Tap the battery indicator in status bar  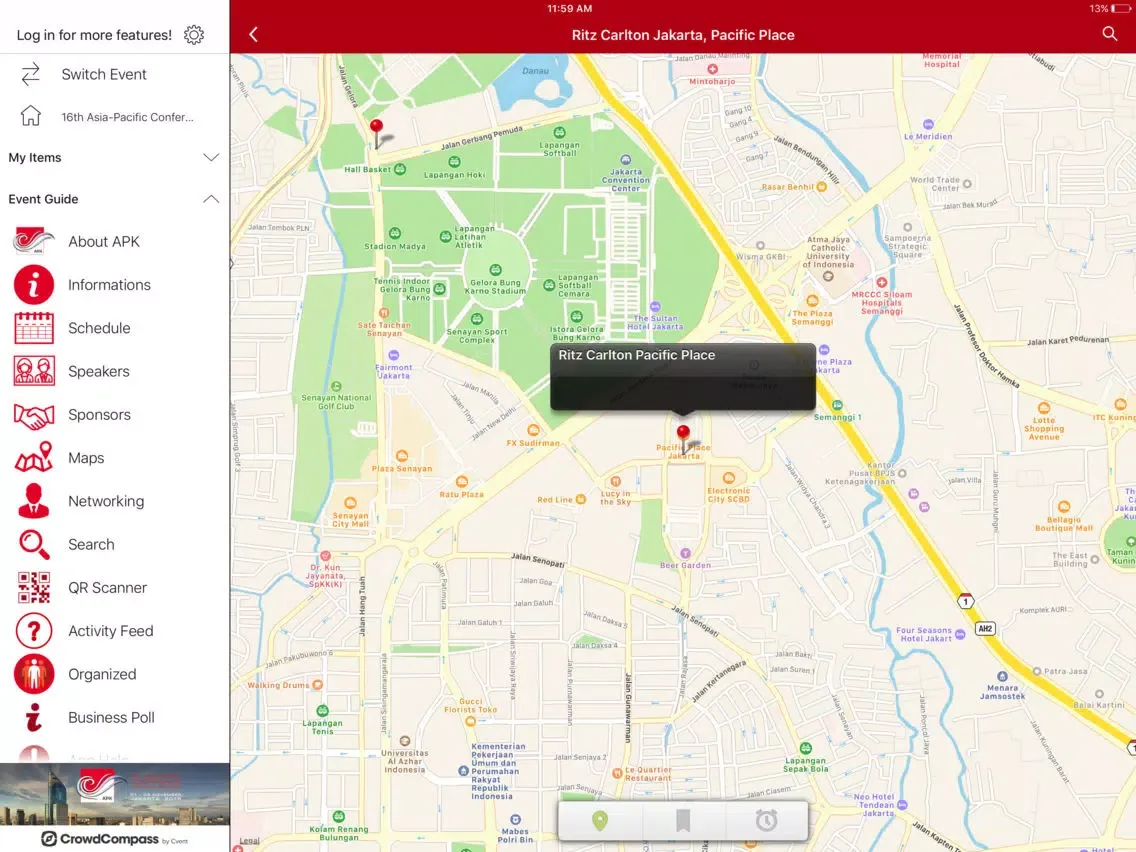click(x=1121, y=9)
